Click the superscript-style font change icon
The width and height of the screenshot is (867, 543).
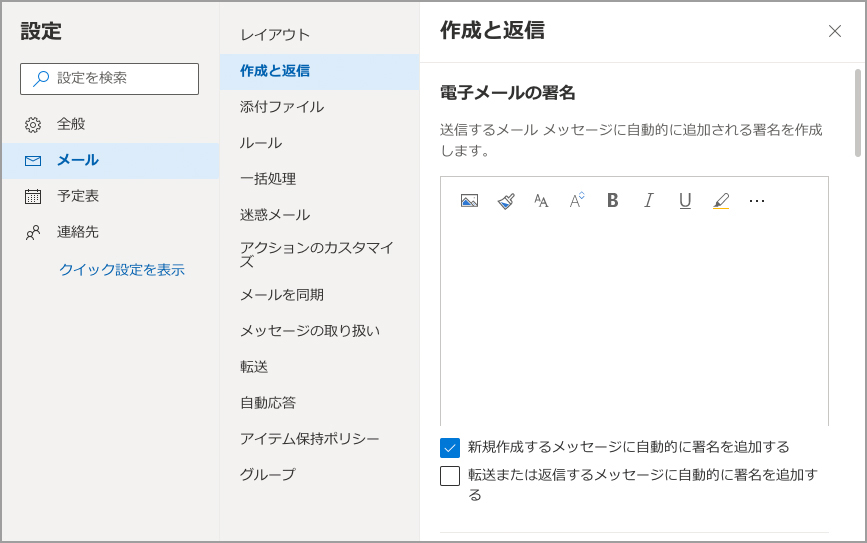click(577, 201)
